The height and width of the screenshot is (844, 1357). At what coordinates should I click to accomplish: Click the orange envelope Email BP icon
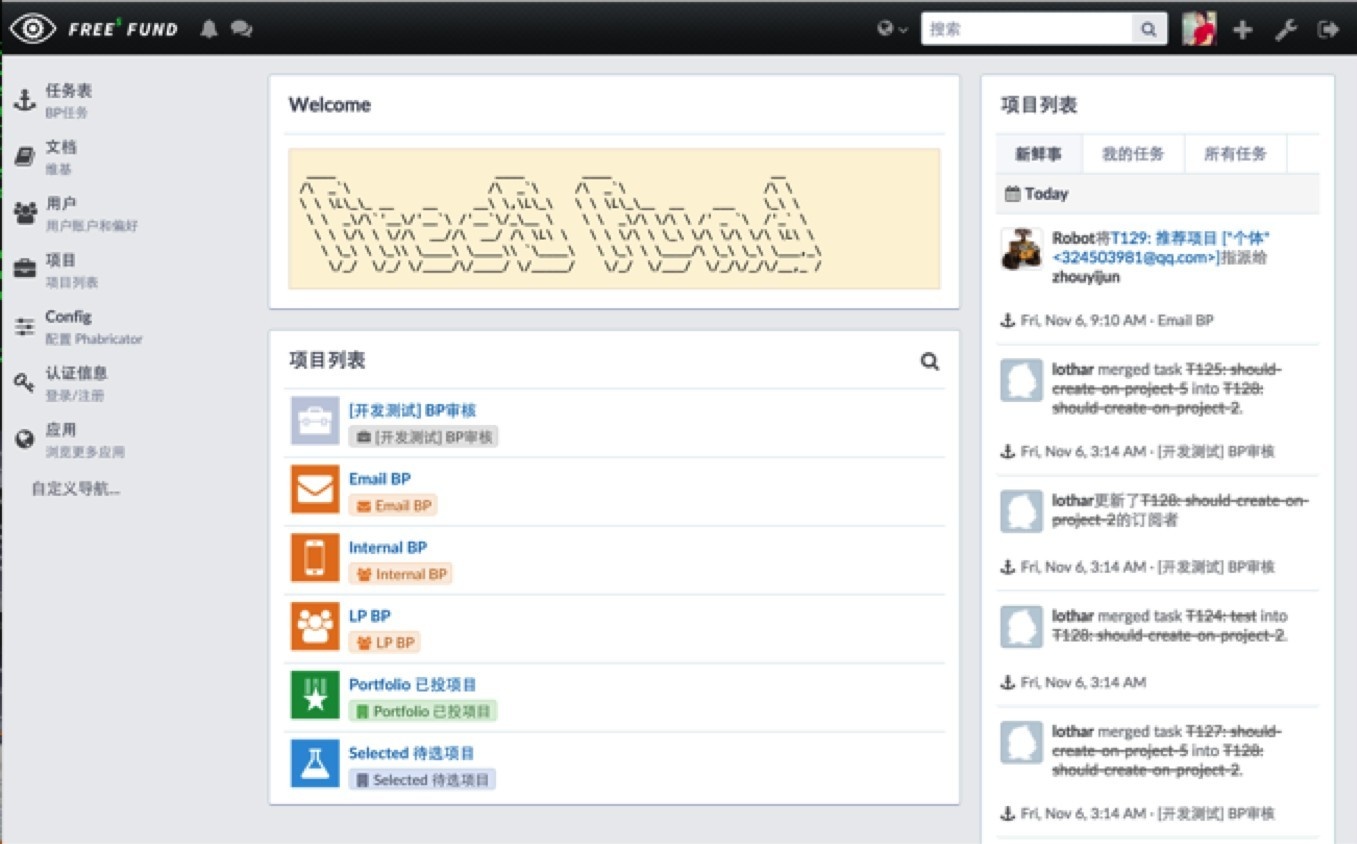click(315, 489)
